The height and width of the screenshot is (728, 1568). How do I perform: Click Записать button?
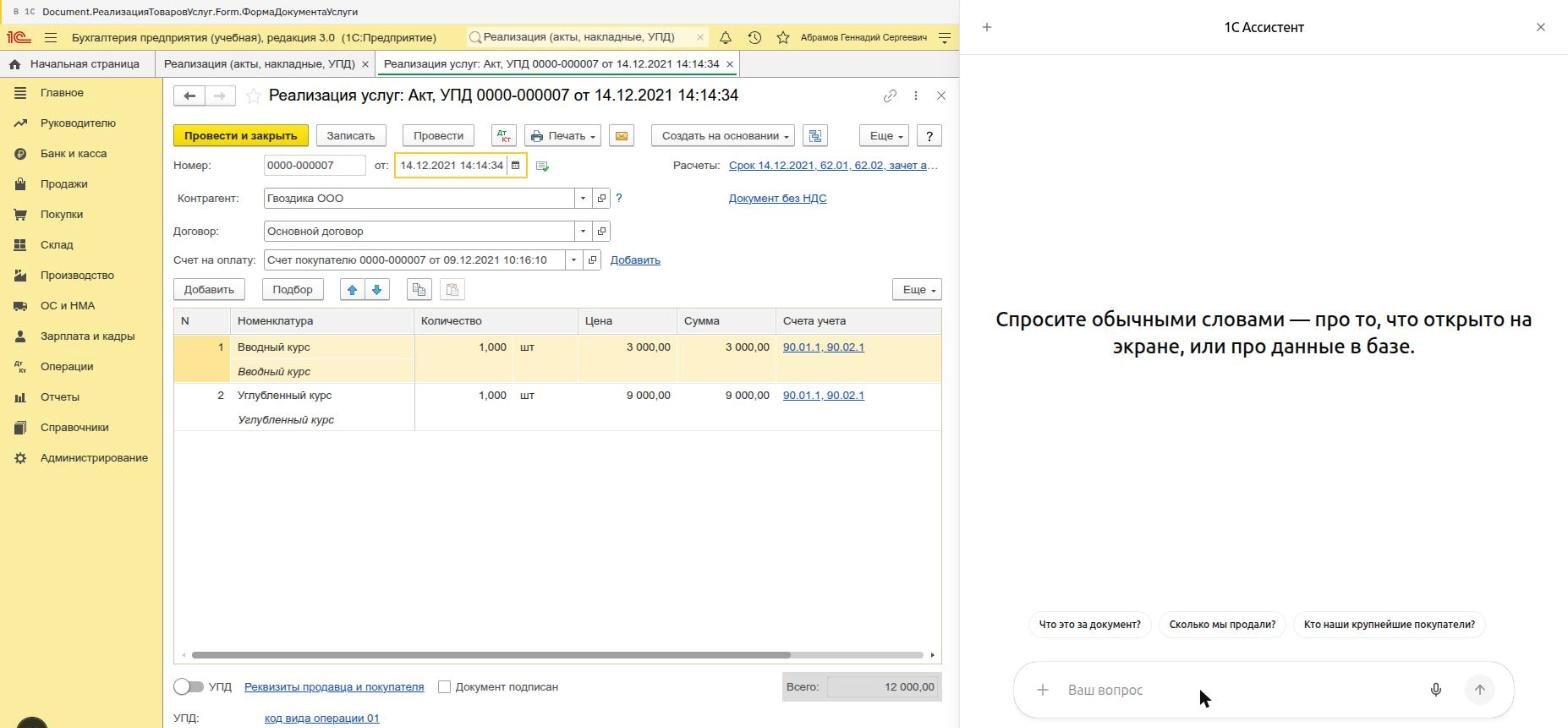pyautogui.click(x=351, y=136)
